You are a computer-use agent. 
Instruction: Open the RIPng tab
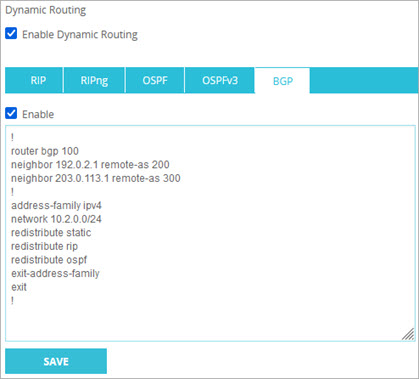tap(94, 80)
